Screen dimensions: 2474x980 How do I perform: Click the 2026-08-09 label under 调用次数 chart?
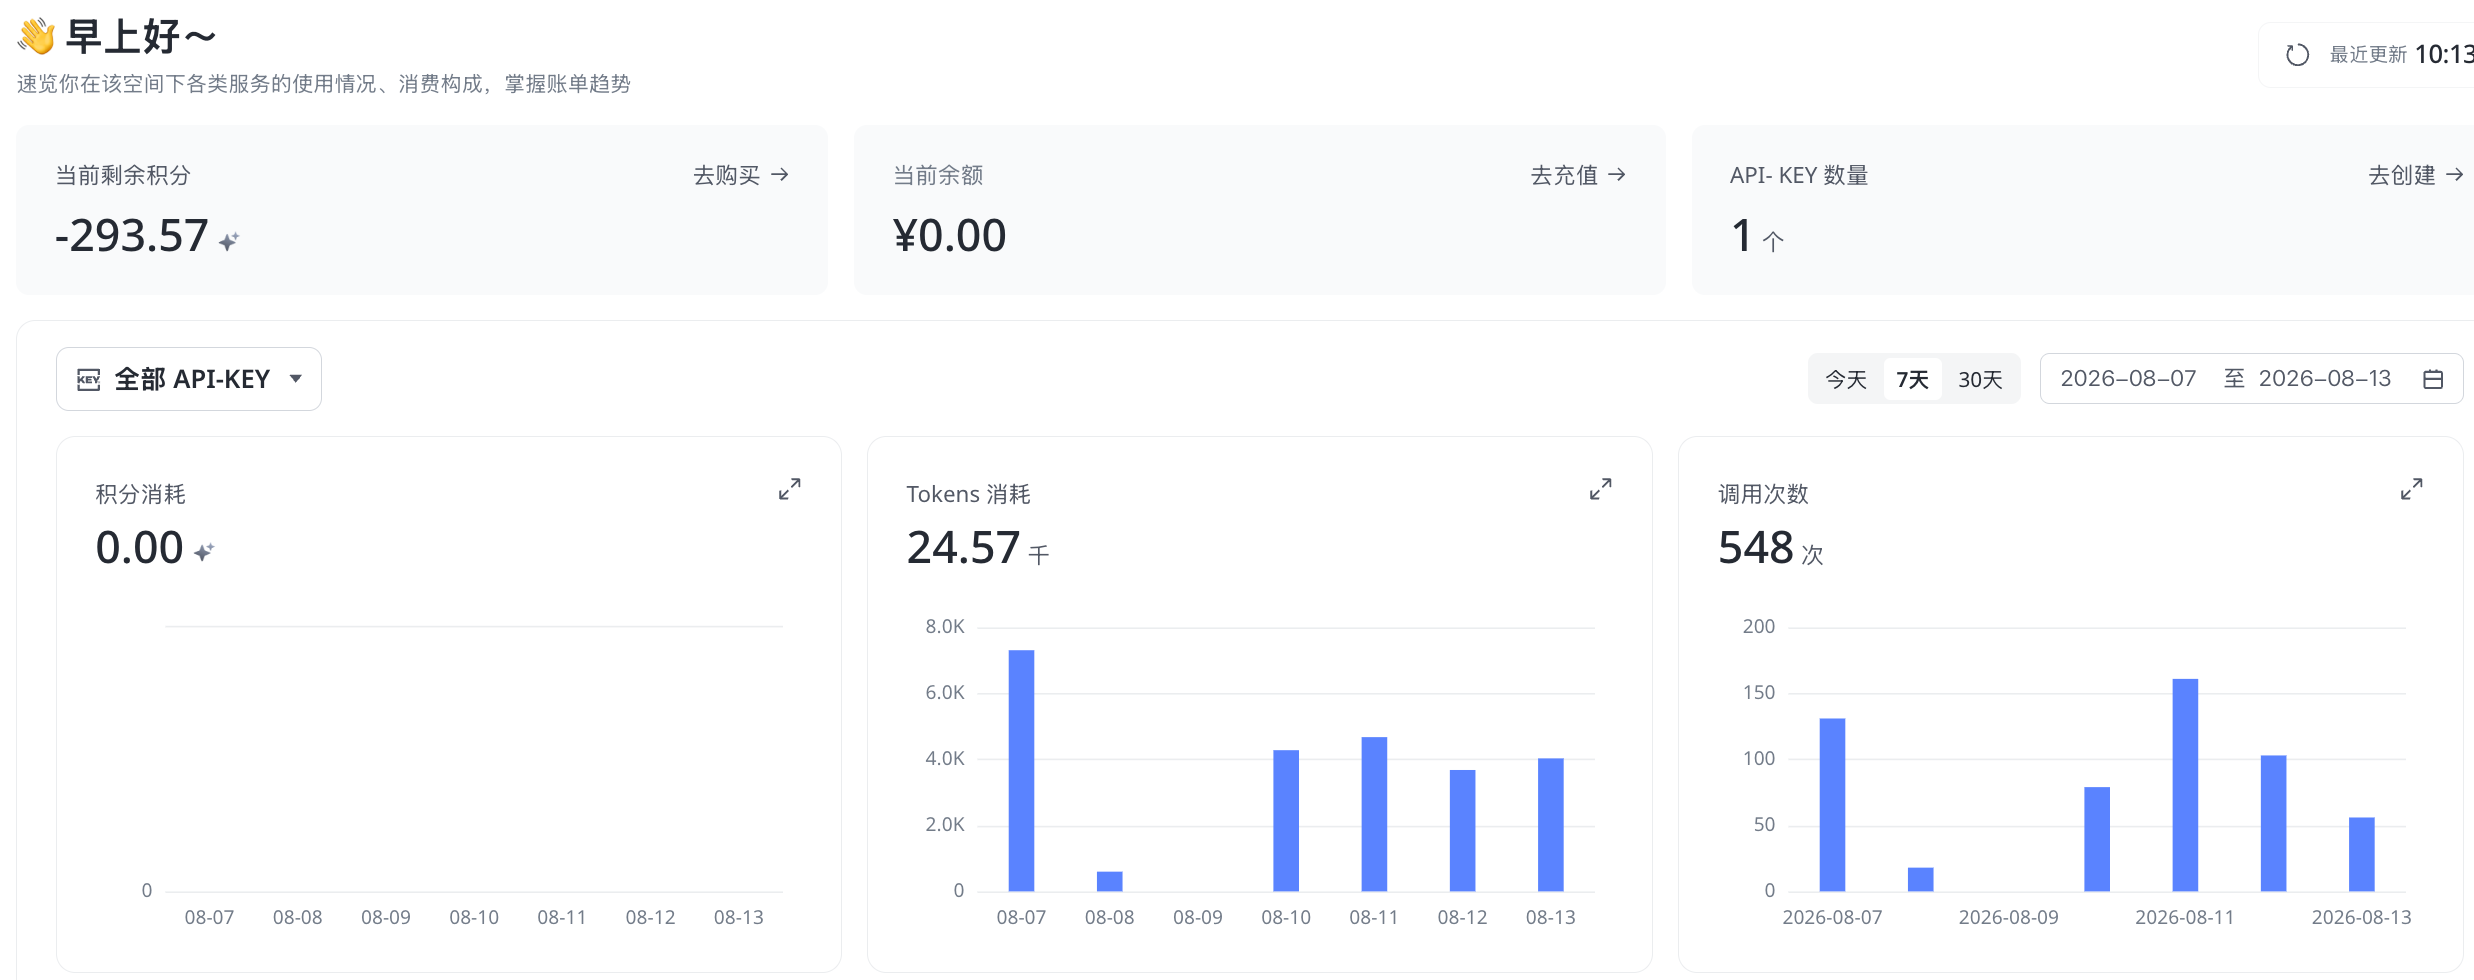click(x=2008, y=917)
